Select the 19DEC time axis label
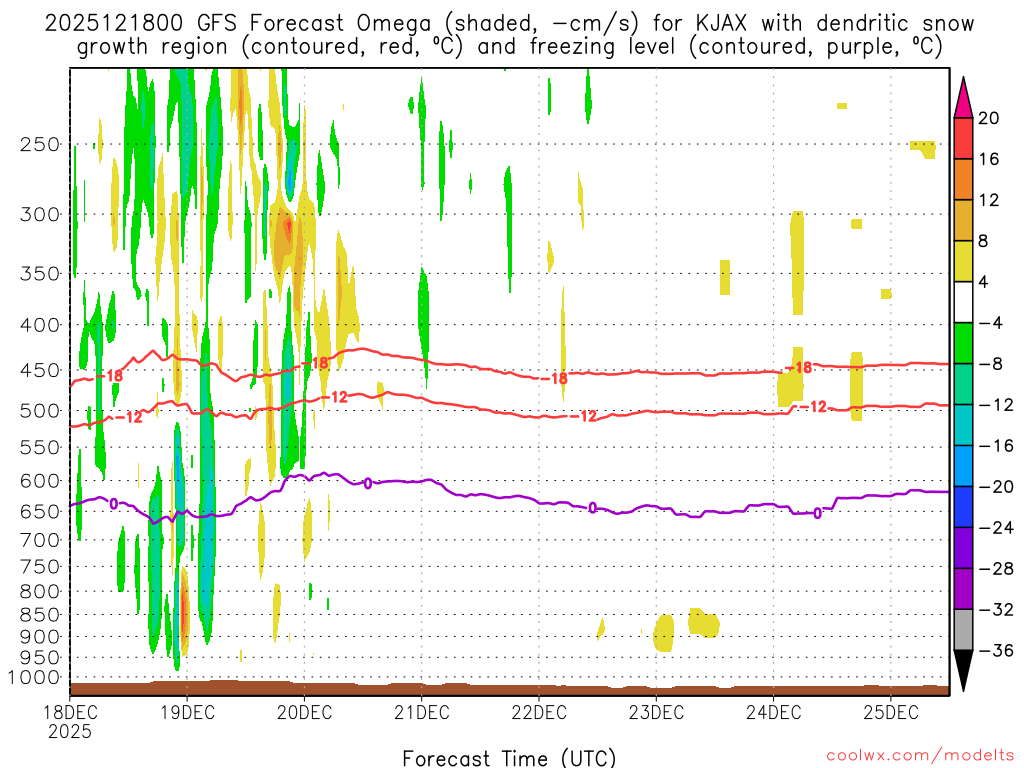Image resolution: width=1024 pixels, height=768 pixels. click(187, 712)
